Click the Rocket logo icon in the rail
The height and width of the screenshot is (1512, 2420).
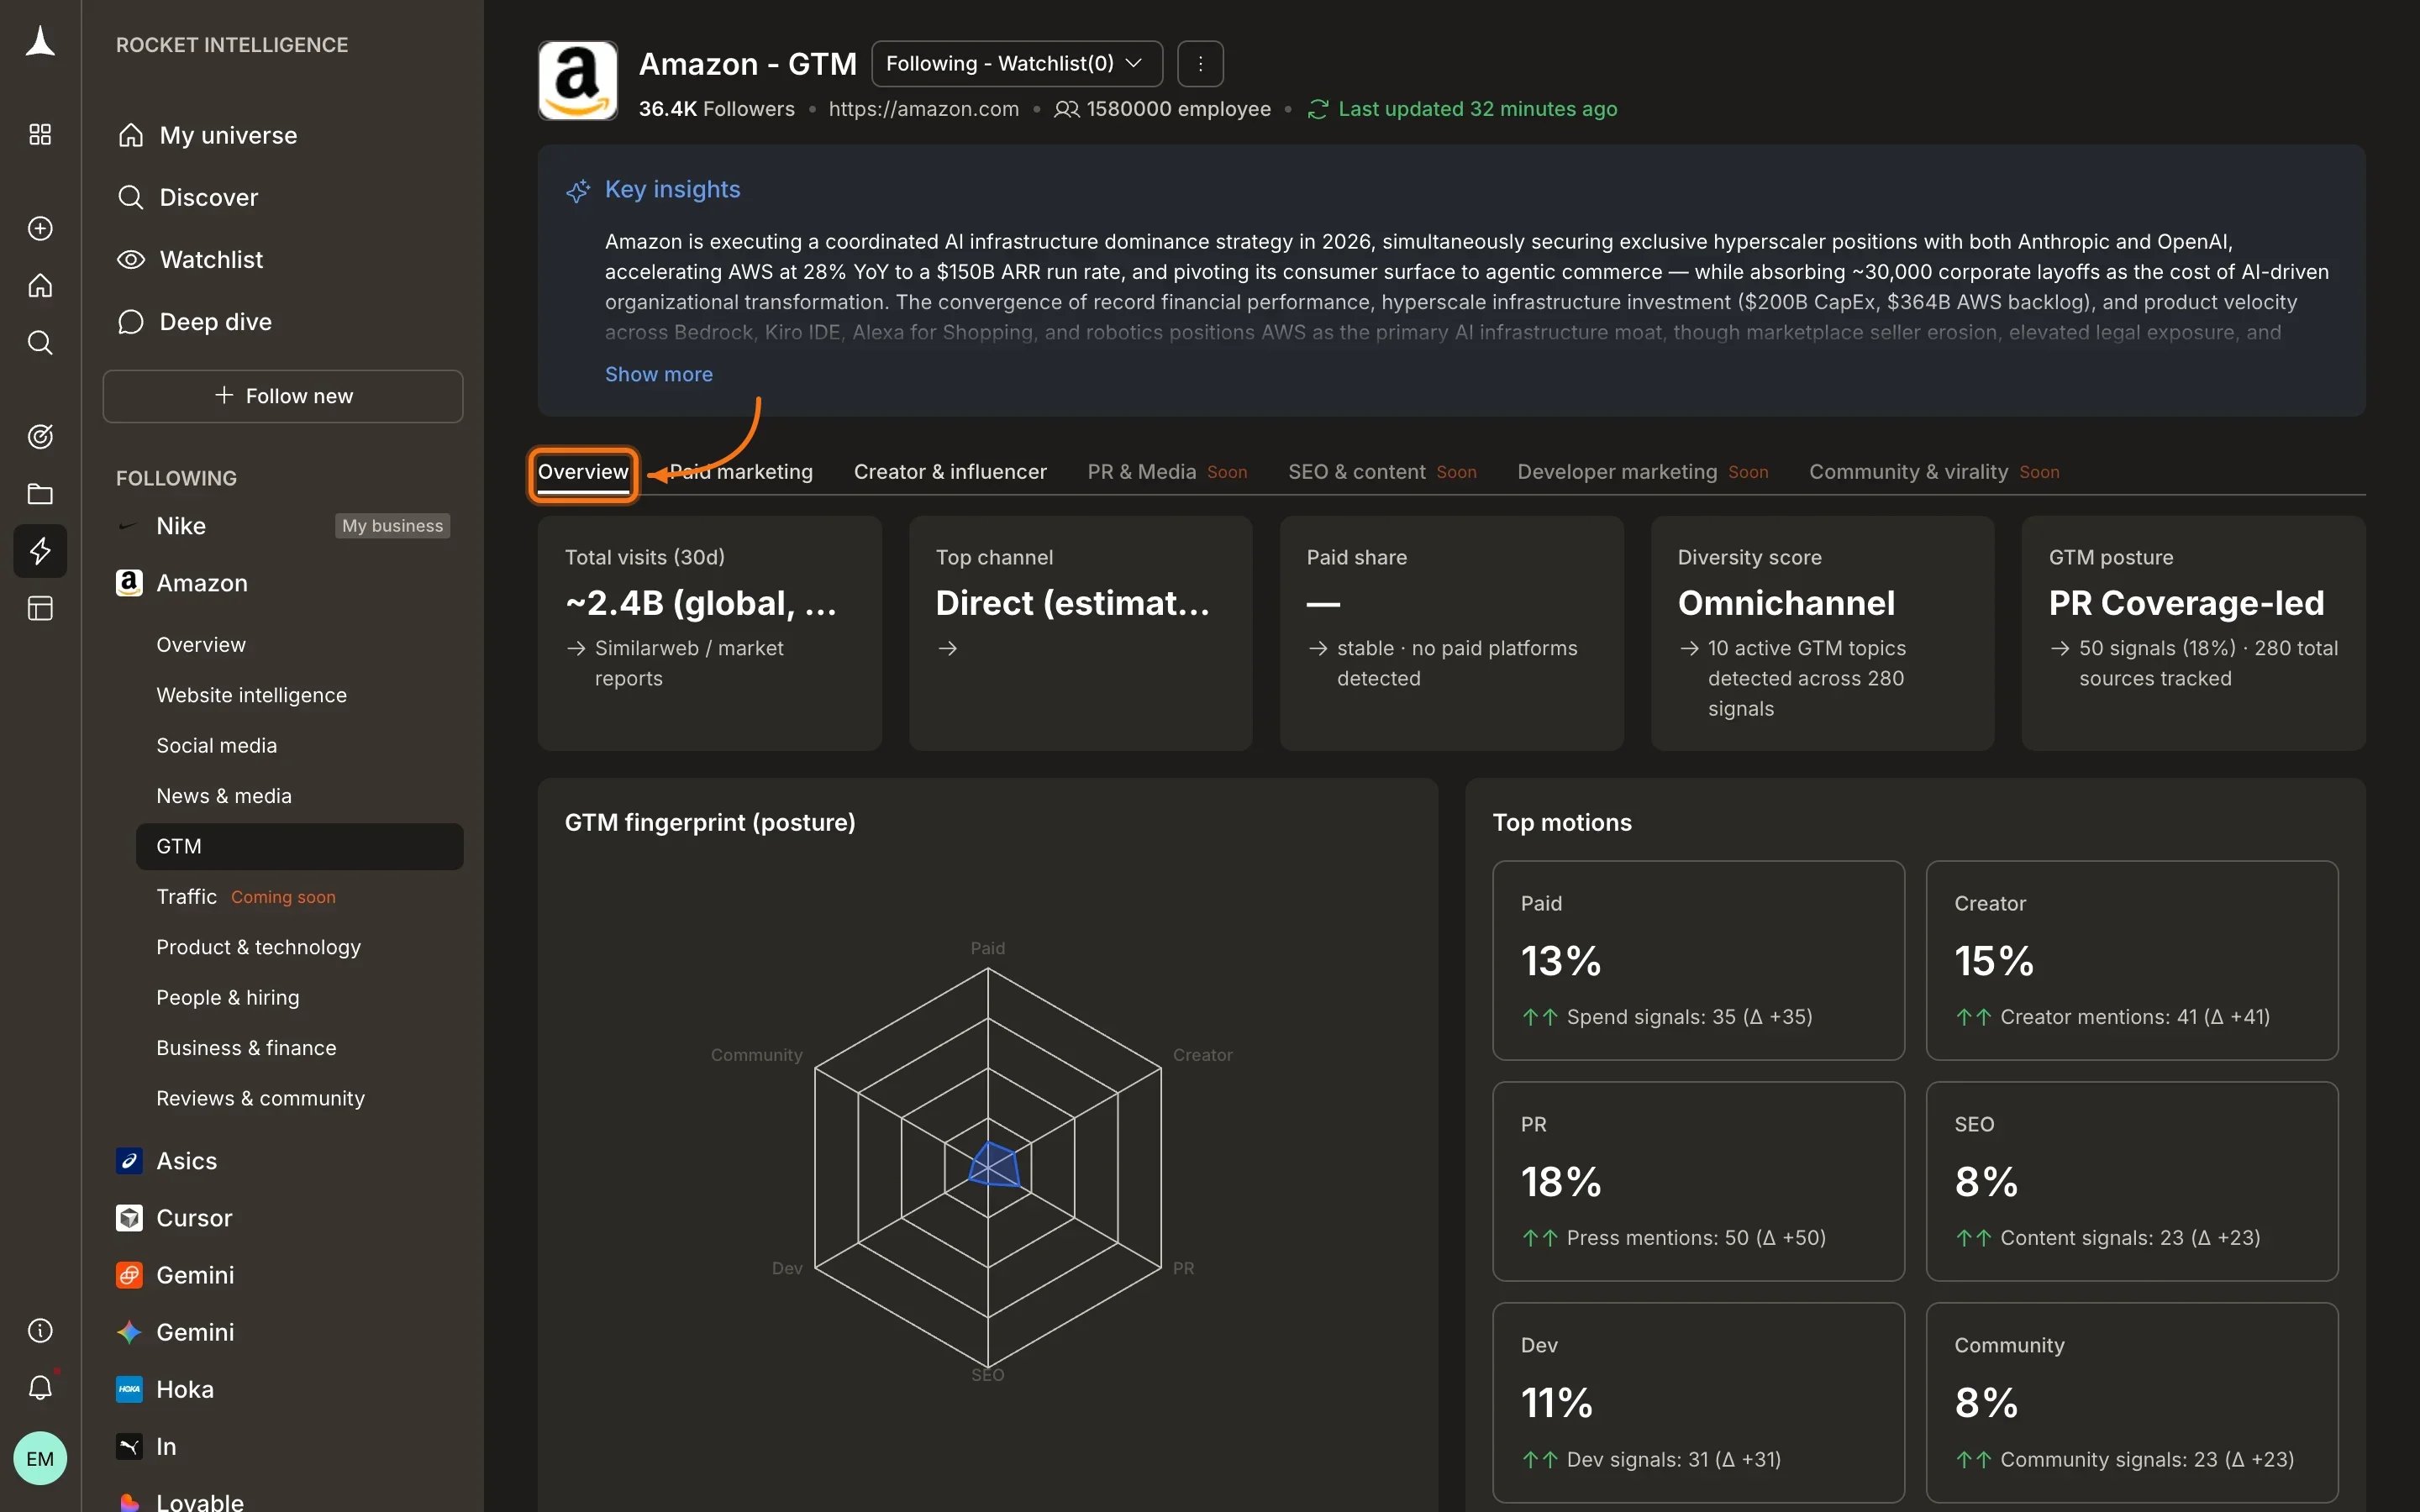tap(40, 42)
